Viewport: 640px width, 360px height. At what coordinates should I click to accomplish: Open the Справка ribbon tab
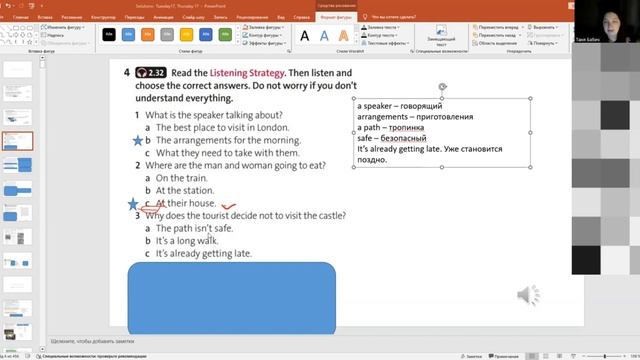pyautogui.click(x=301, y=17)
